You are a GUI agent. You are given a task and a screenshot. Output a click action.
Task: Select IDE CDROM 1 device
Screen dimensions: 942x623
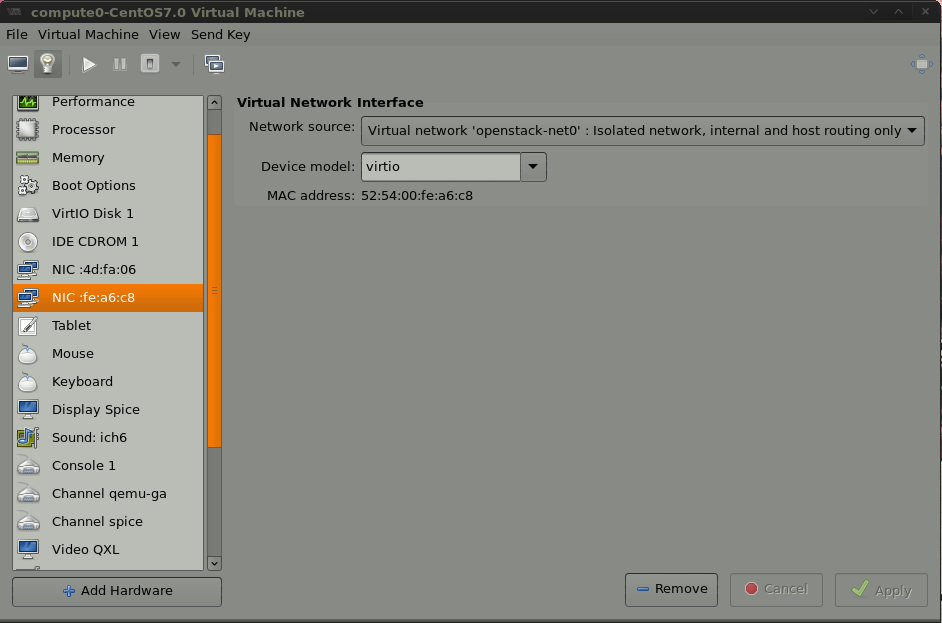point(95,242)
